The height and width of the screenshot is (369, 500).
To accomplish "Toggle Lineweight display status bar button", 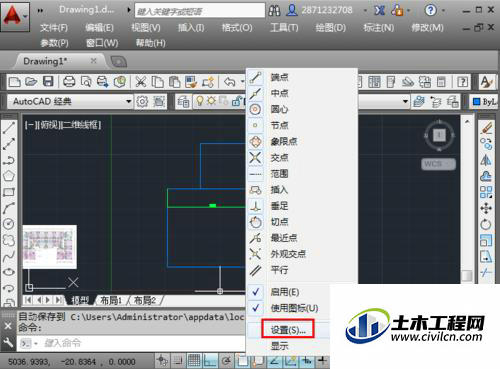I will tap(322, 361).
